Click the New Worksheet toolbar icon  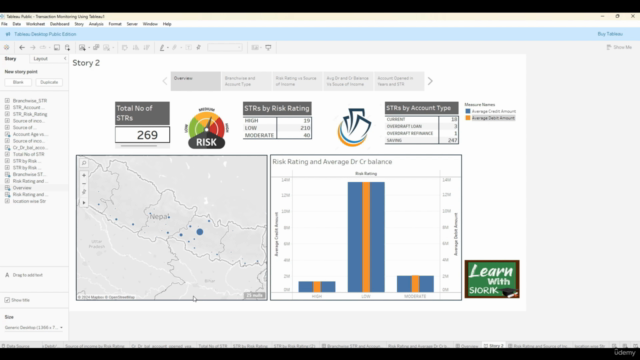click(82, 47)
